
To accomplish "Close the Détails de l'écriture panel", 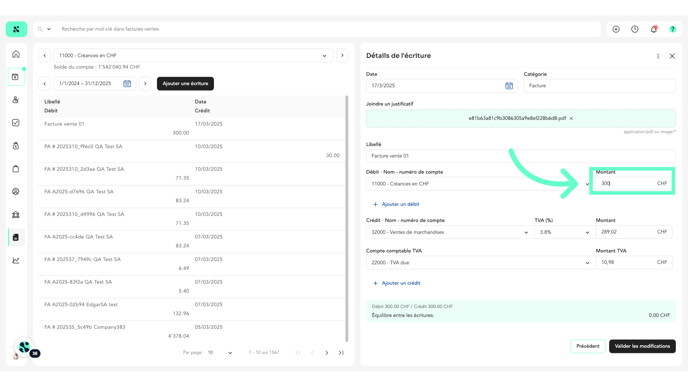I will click(672, 56).
